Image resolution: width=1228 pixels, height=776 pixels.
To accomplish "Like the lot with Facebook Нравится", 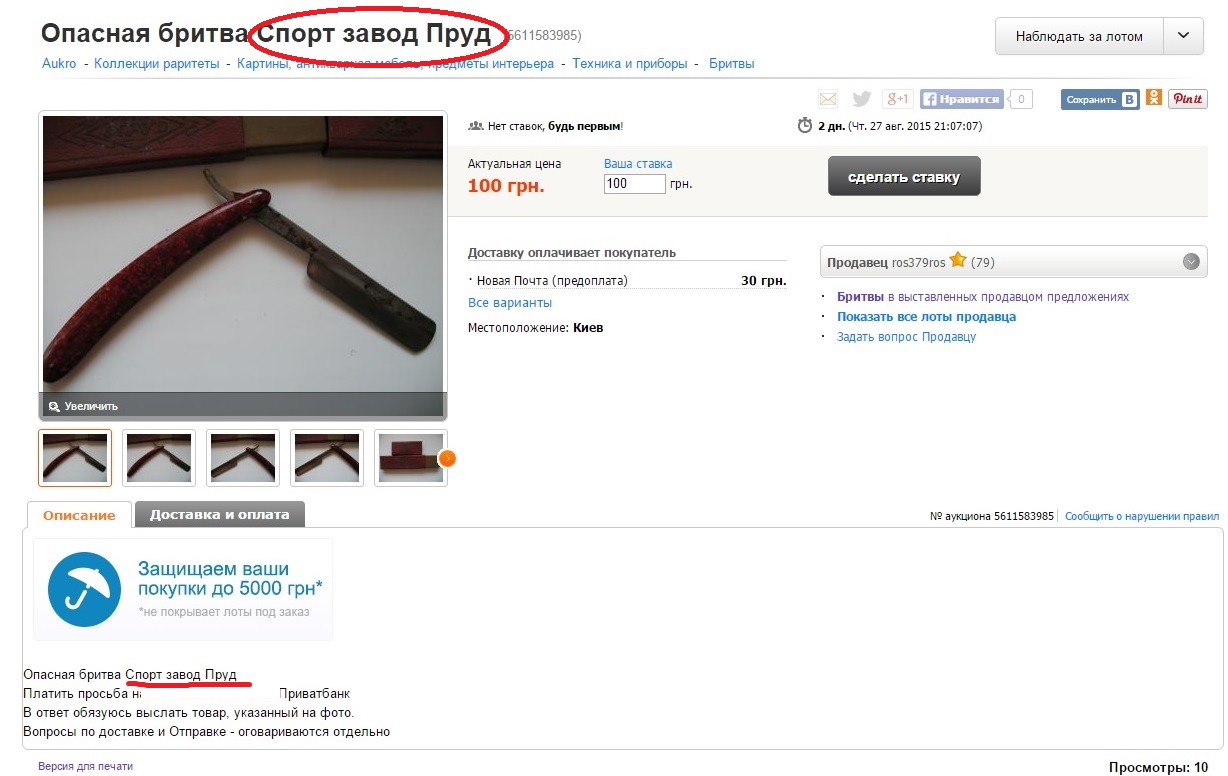I will coord(961,99).
